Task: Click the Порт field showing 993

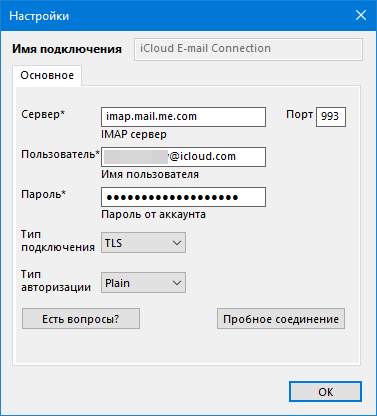Action: [331, 117]
